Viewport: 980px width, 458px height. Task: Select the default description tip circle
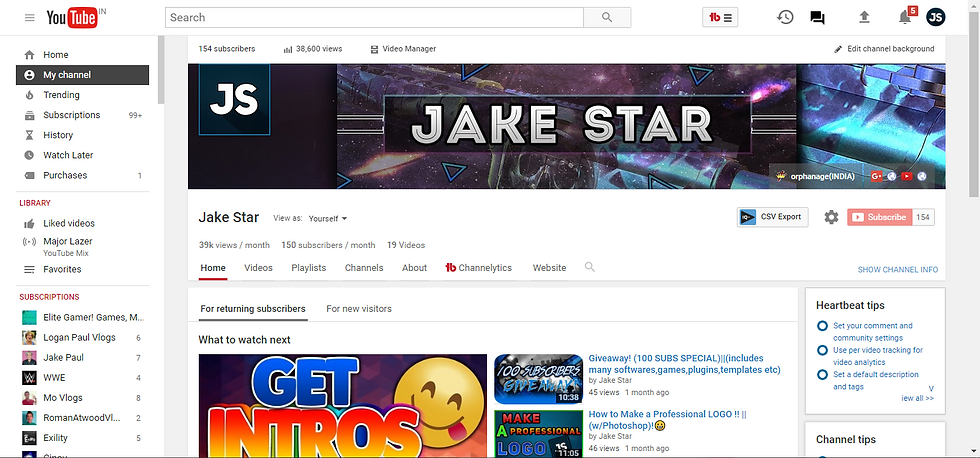(822, 374)
